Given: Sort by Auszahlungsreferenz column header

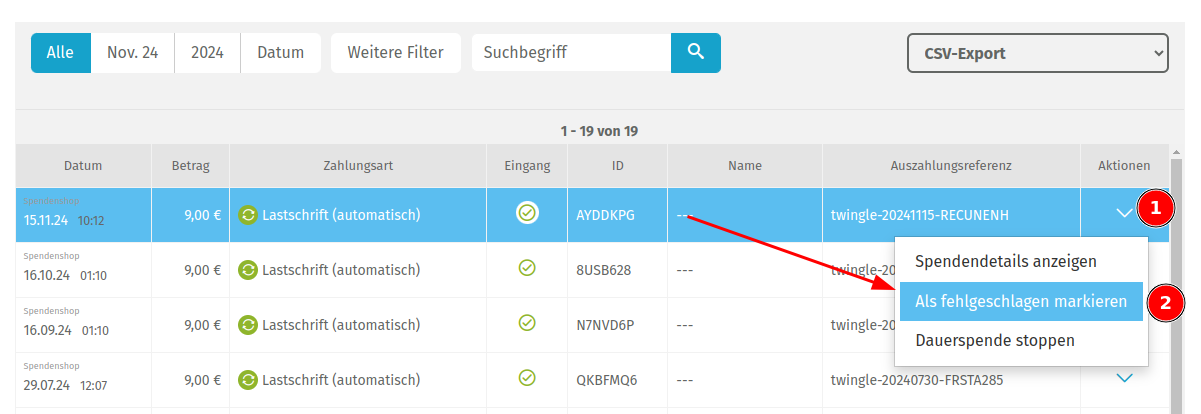Looking at the screenshot, I should click(x=951, y=166).
